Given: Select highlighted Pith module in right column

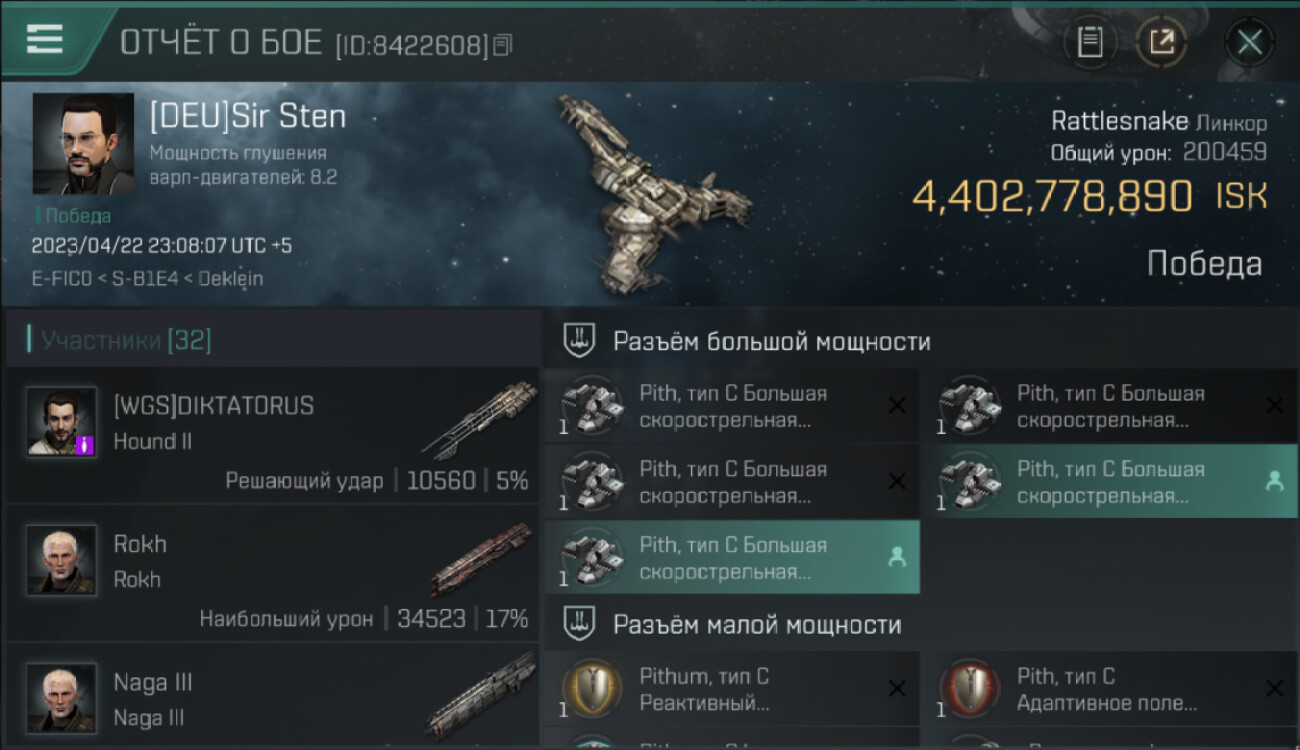Looking at the screenshot, I should [1109, 481].
